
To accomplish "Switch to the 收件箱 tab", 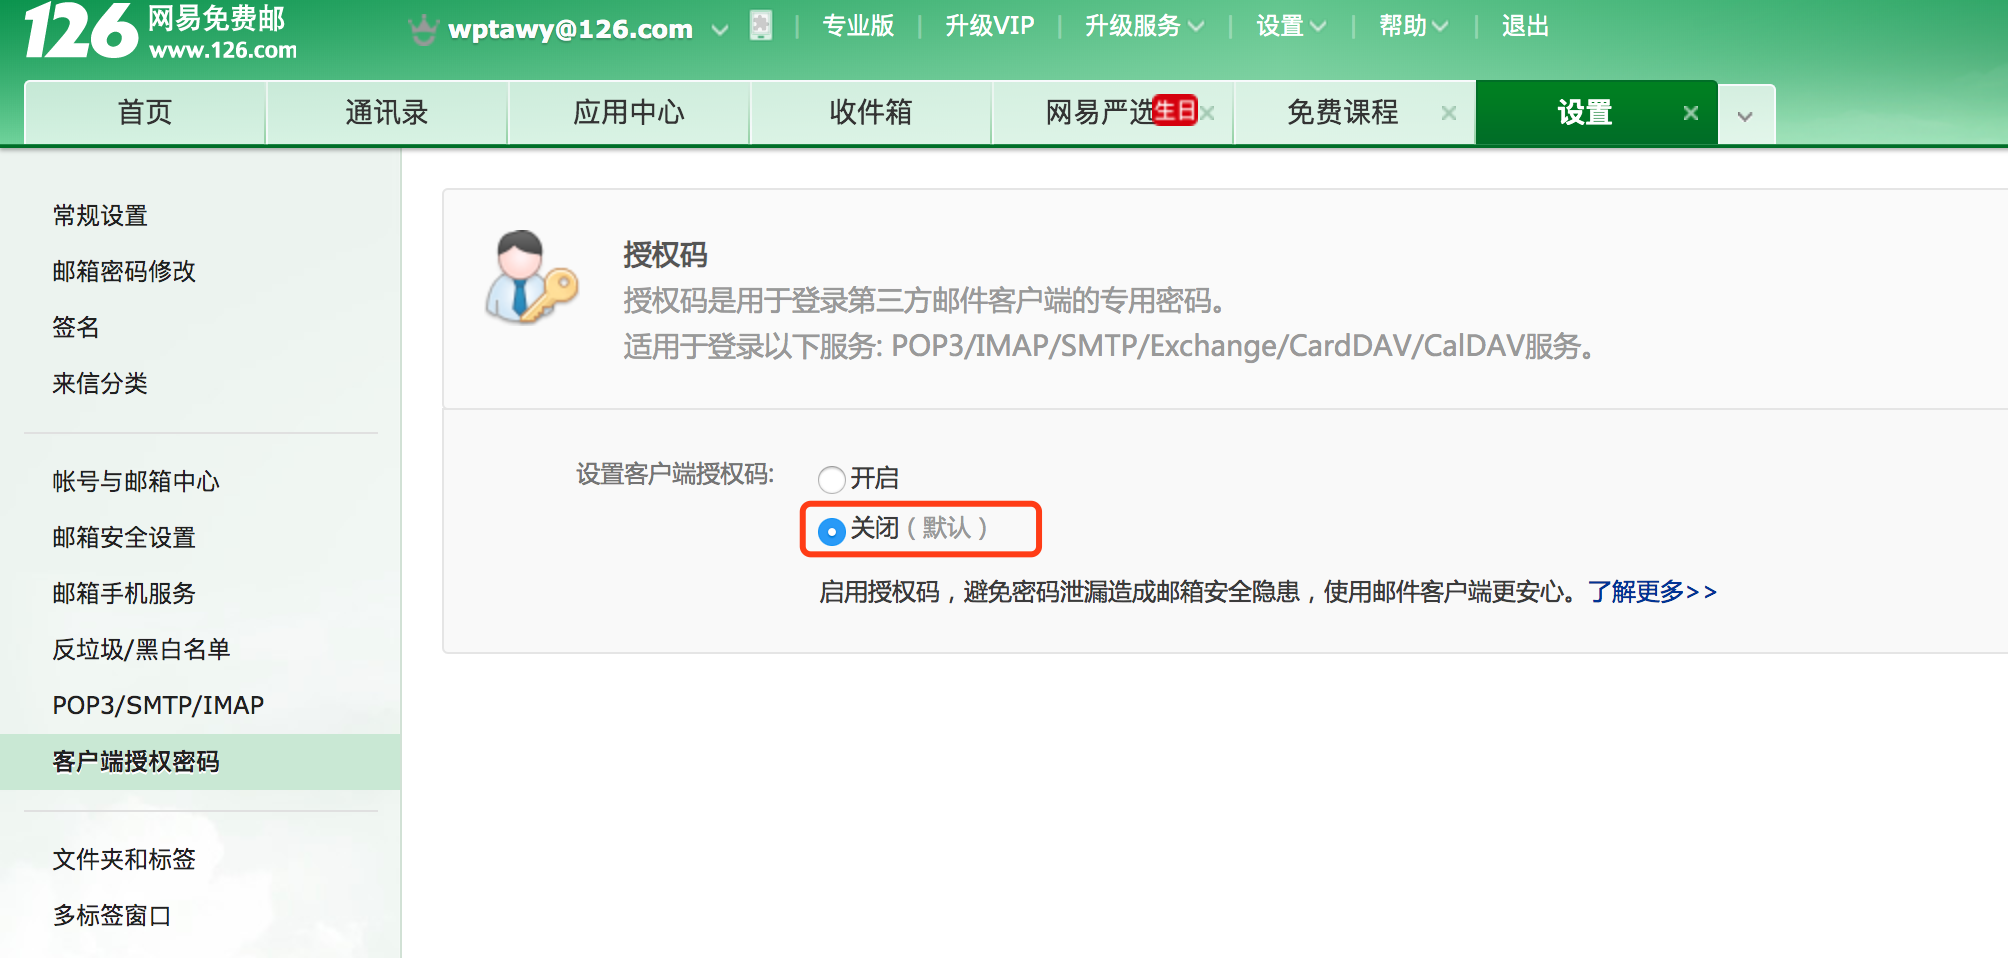I will click(x=869, y=113).
